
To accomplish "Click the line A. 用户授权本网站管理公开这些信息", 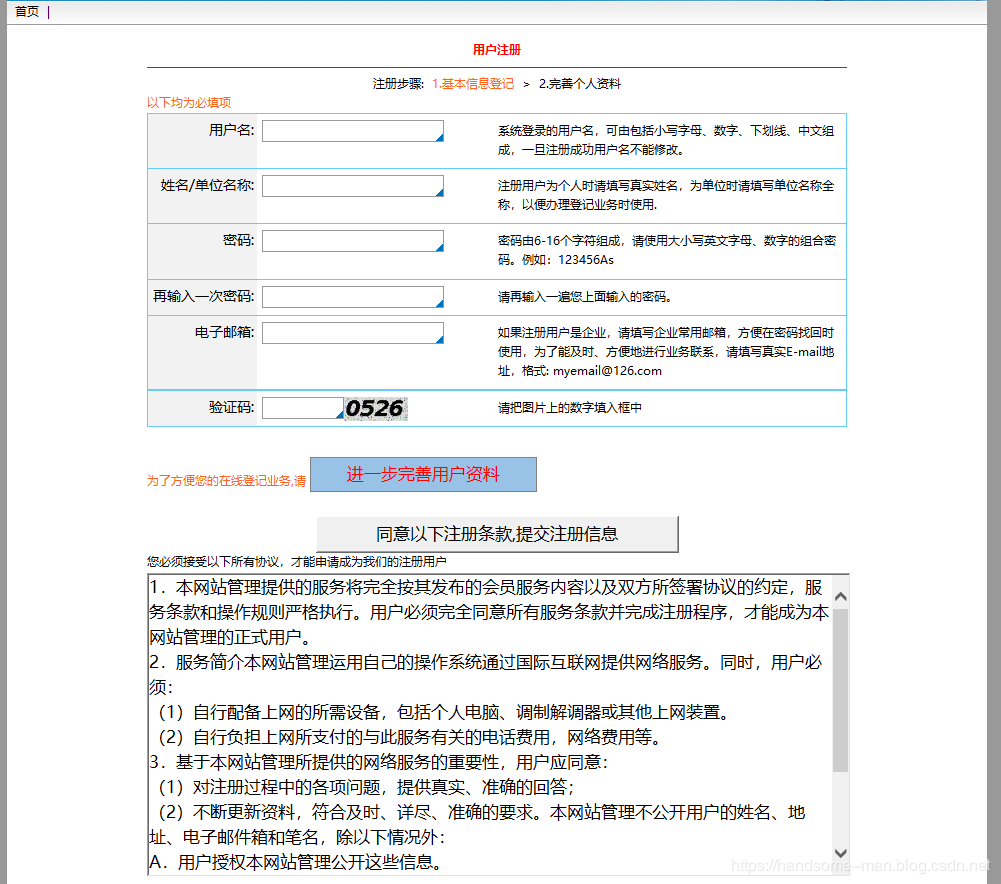I will pyautogui.click(x=296, y=862).
